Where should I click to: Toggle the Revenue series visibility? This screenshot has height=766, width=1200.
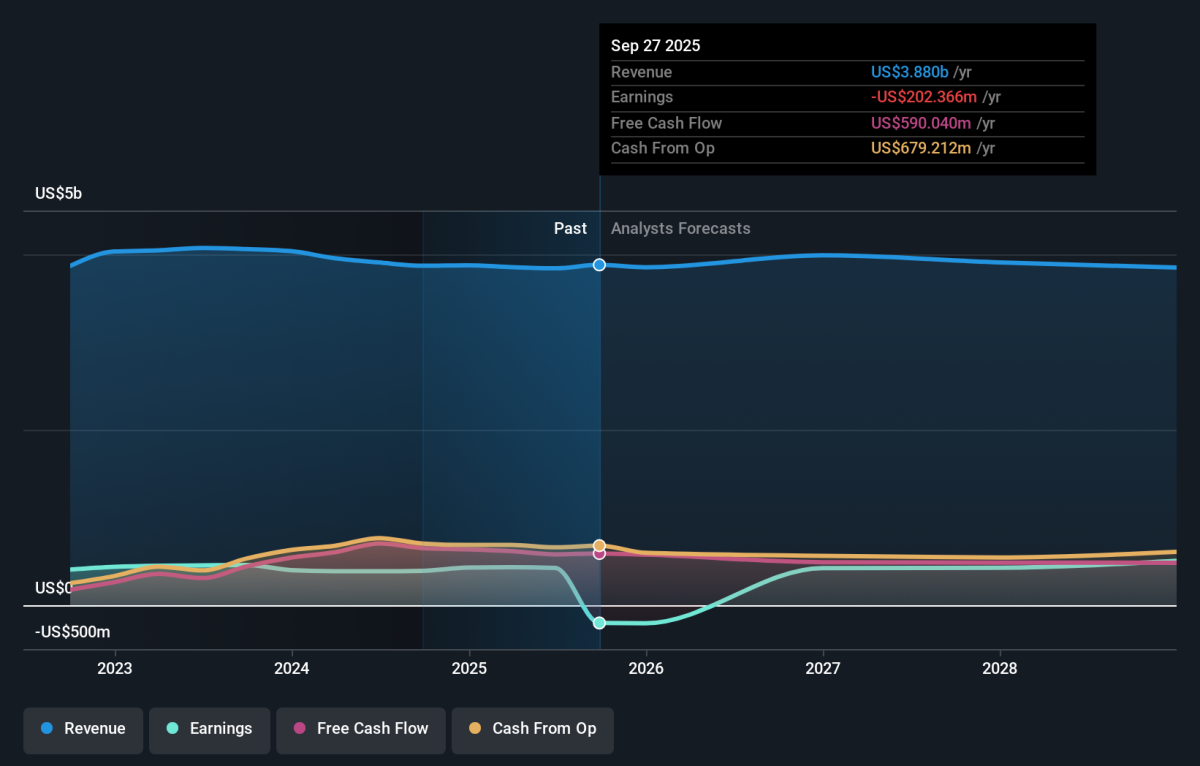click(83, 729)
